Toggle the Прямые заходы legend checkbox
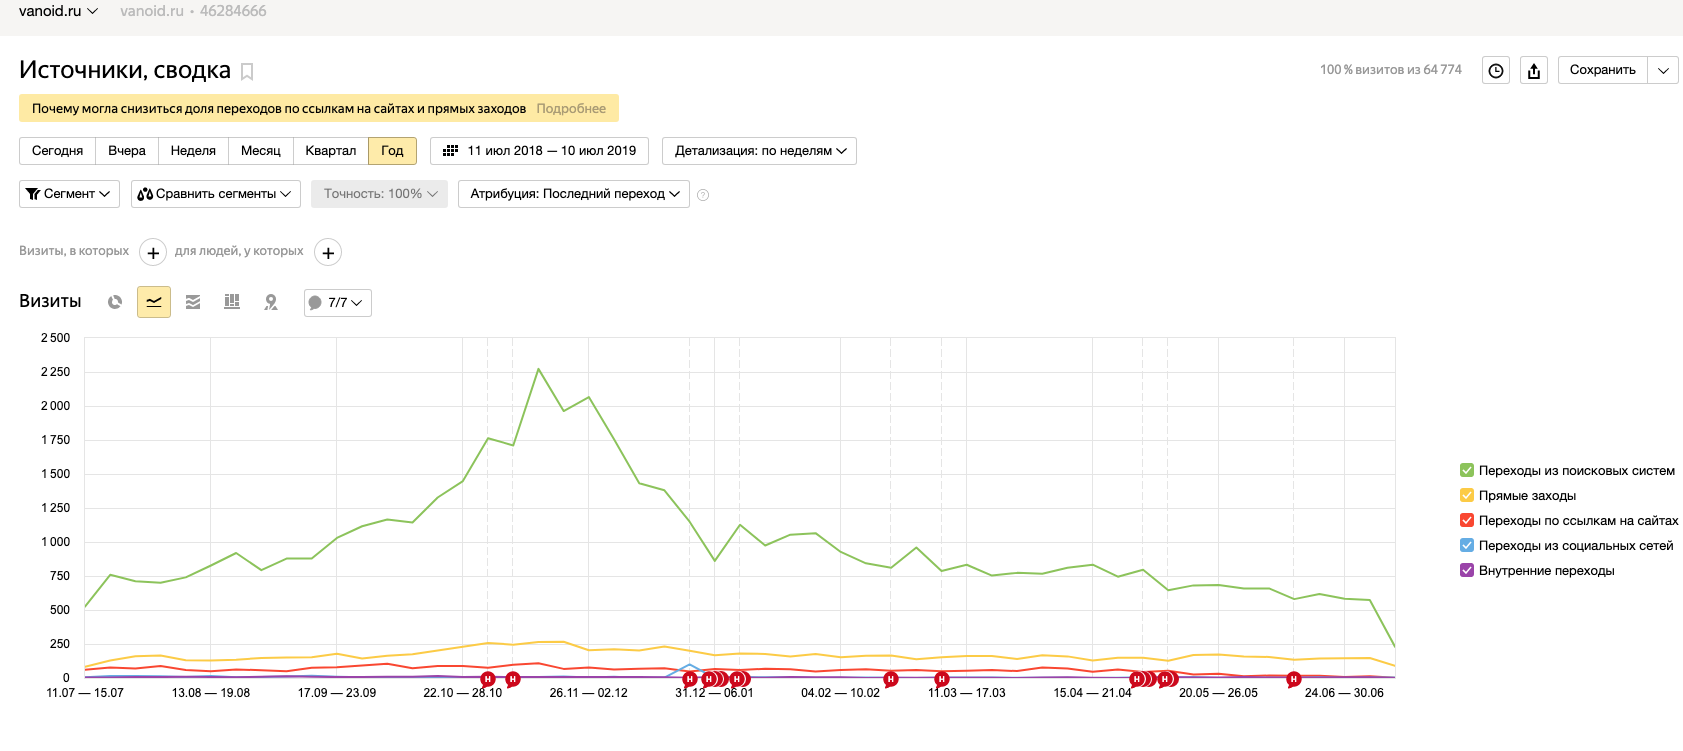Screen dimensions: 1683x751 1467,495
